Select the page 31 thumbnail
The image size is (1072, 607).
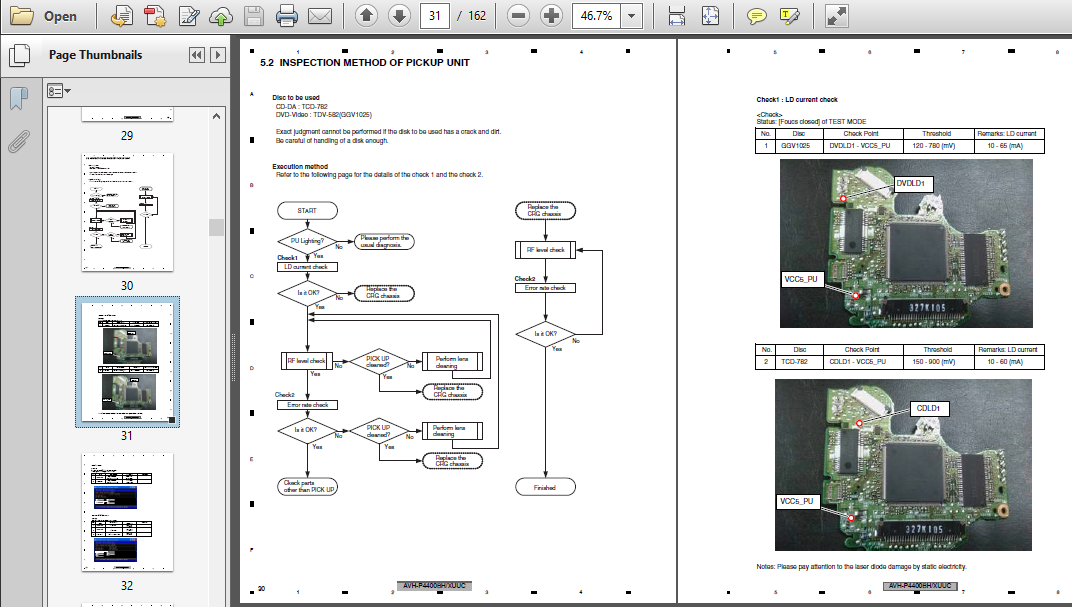tap(127, 362)
